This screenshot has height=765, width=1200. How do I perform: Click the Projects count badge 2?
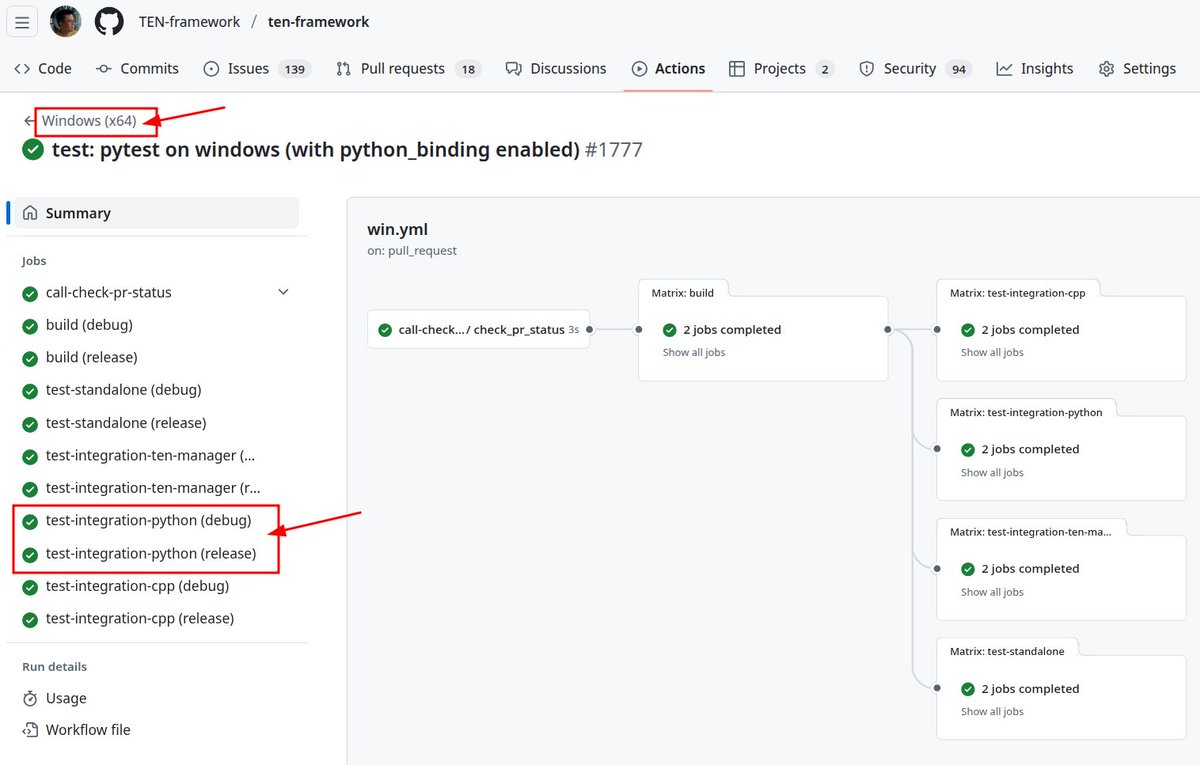[x=824, y=69]
